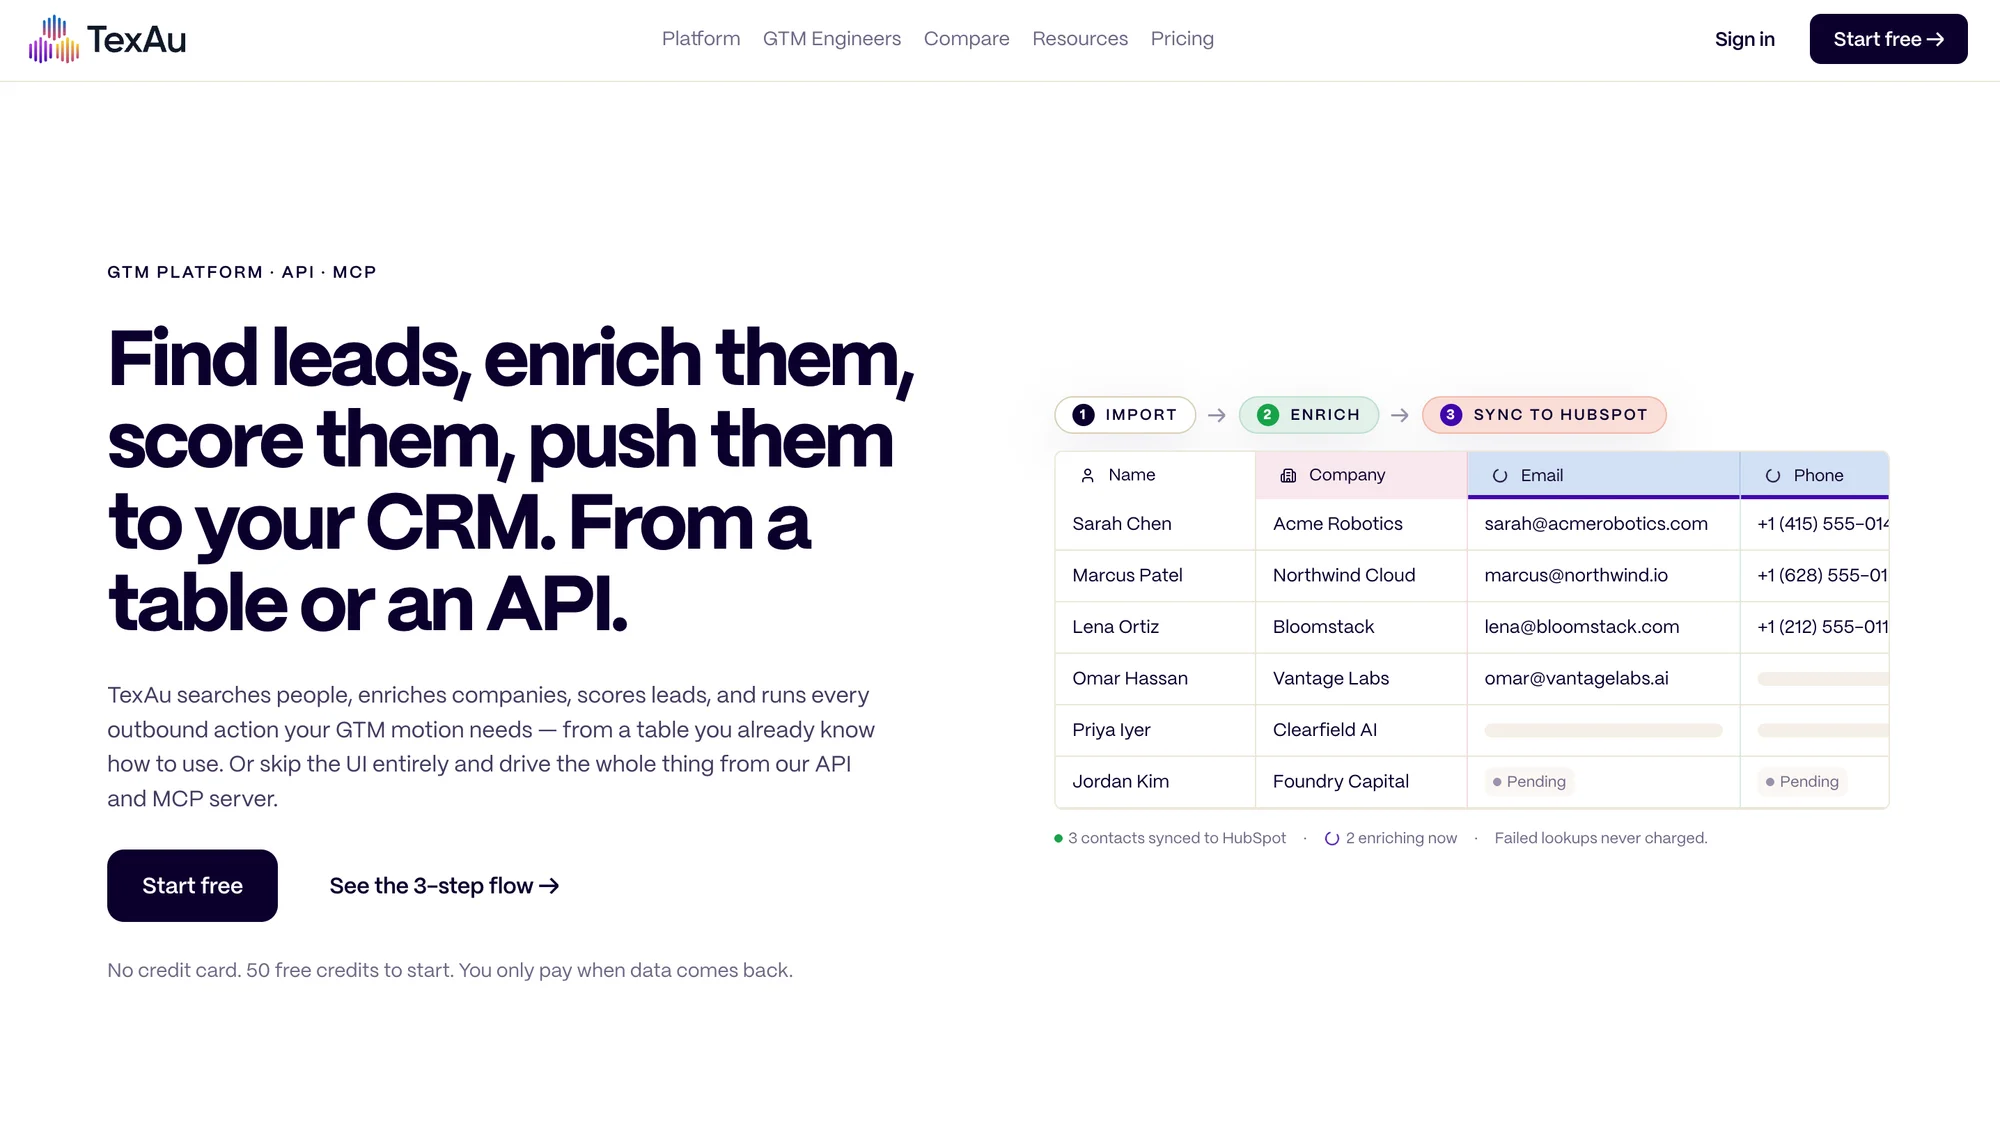Viewport: 2000px width, 1128px height.
Task: Click the hero 'Start free' button
Action: point(192,886)
